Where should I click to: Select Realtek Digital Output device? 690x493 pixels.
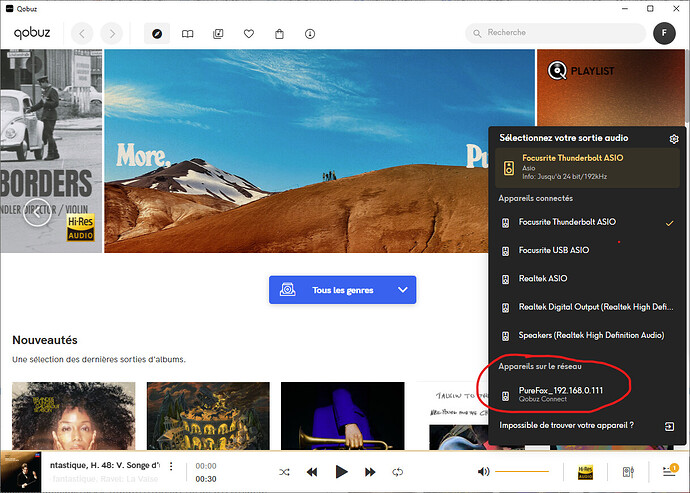click(587, 307)
